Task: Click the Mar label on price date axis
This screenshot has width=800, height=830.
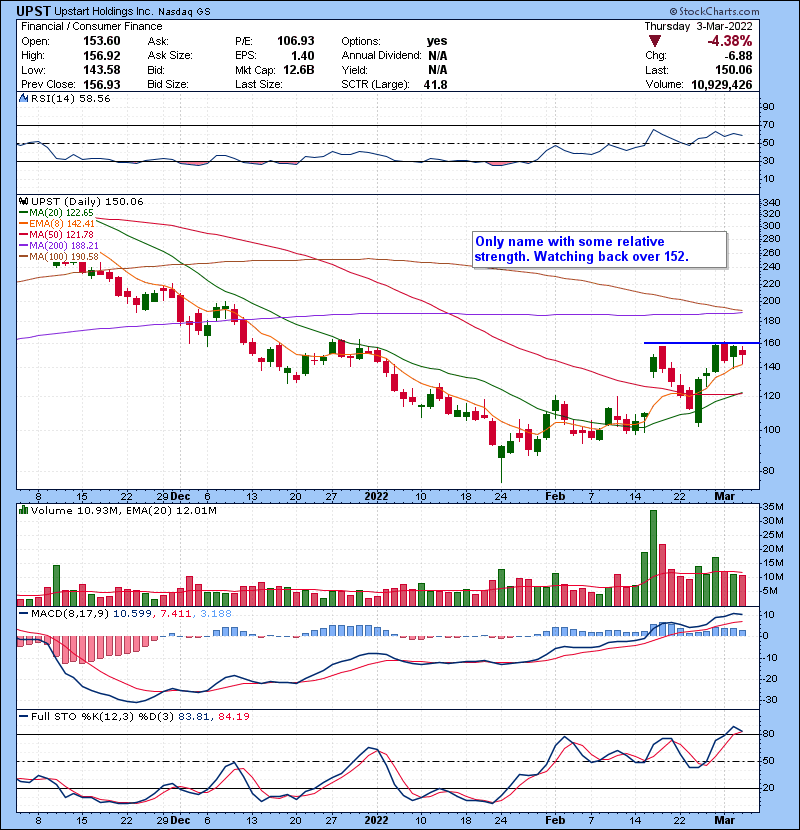Action: pyautogui.click(x=725, y=497)
